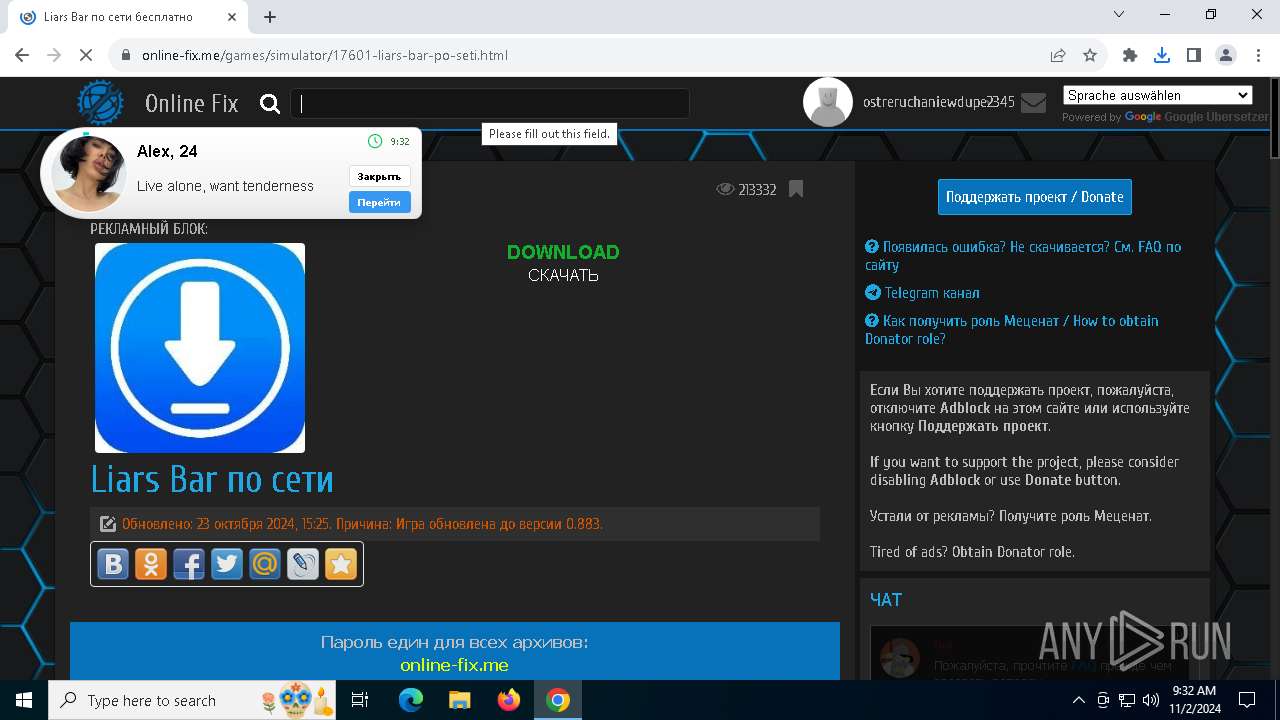Click the large blue download image
The height and width of the screenshot is (720, 1280).
200,348
